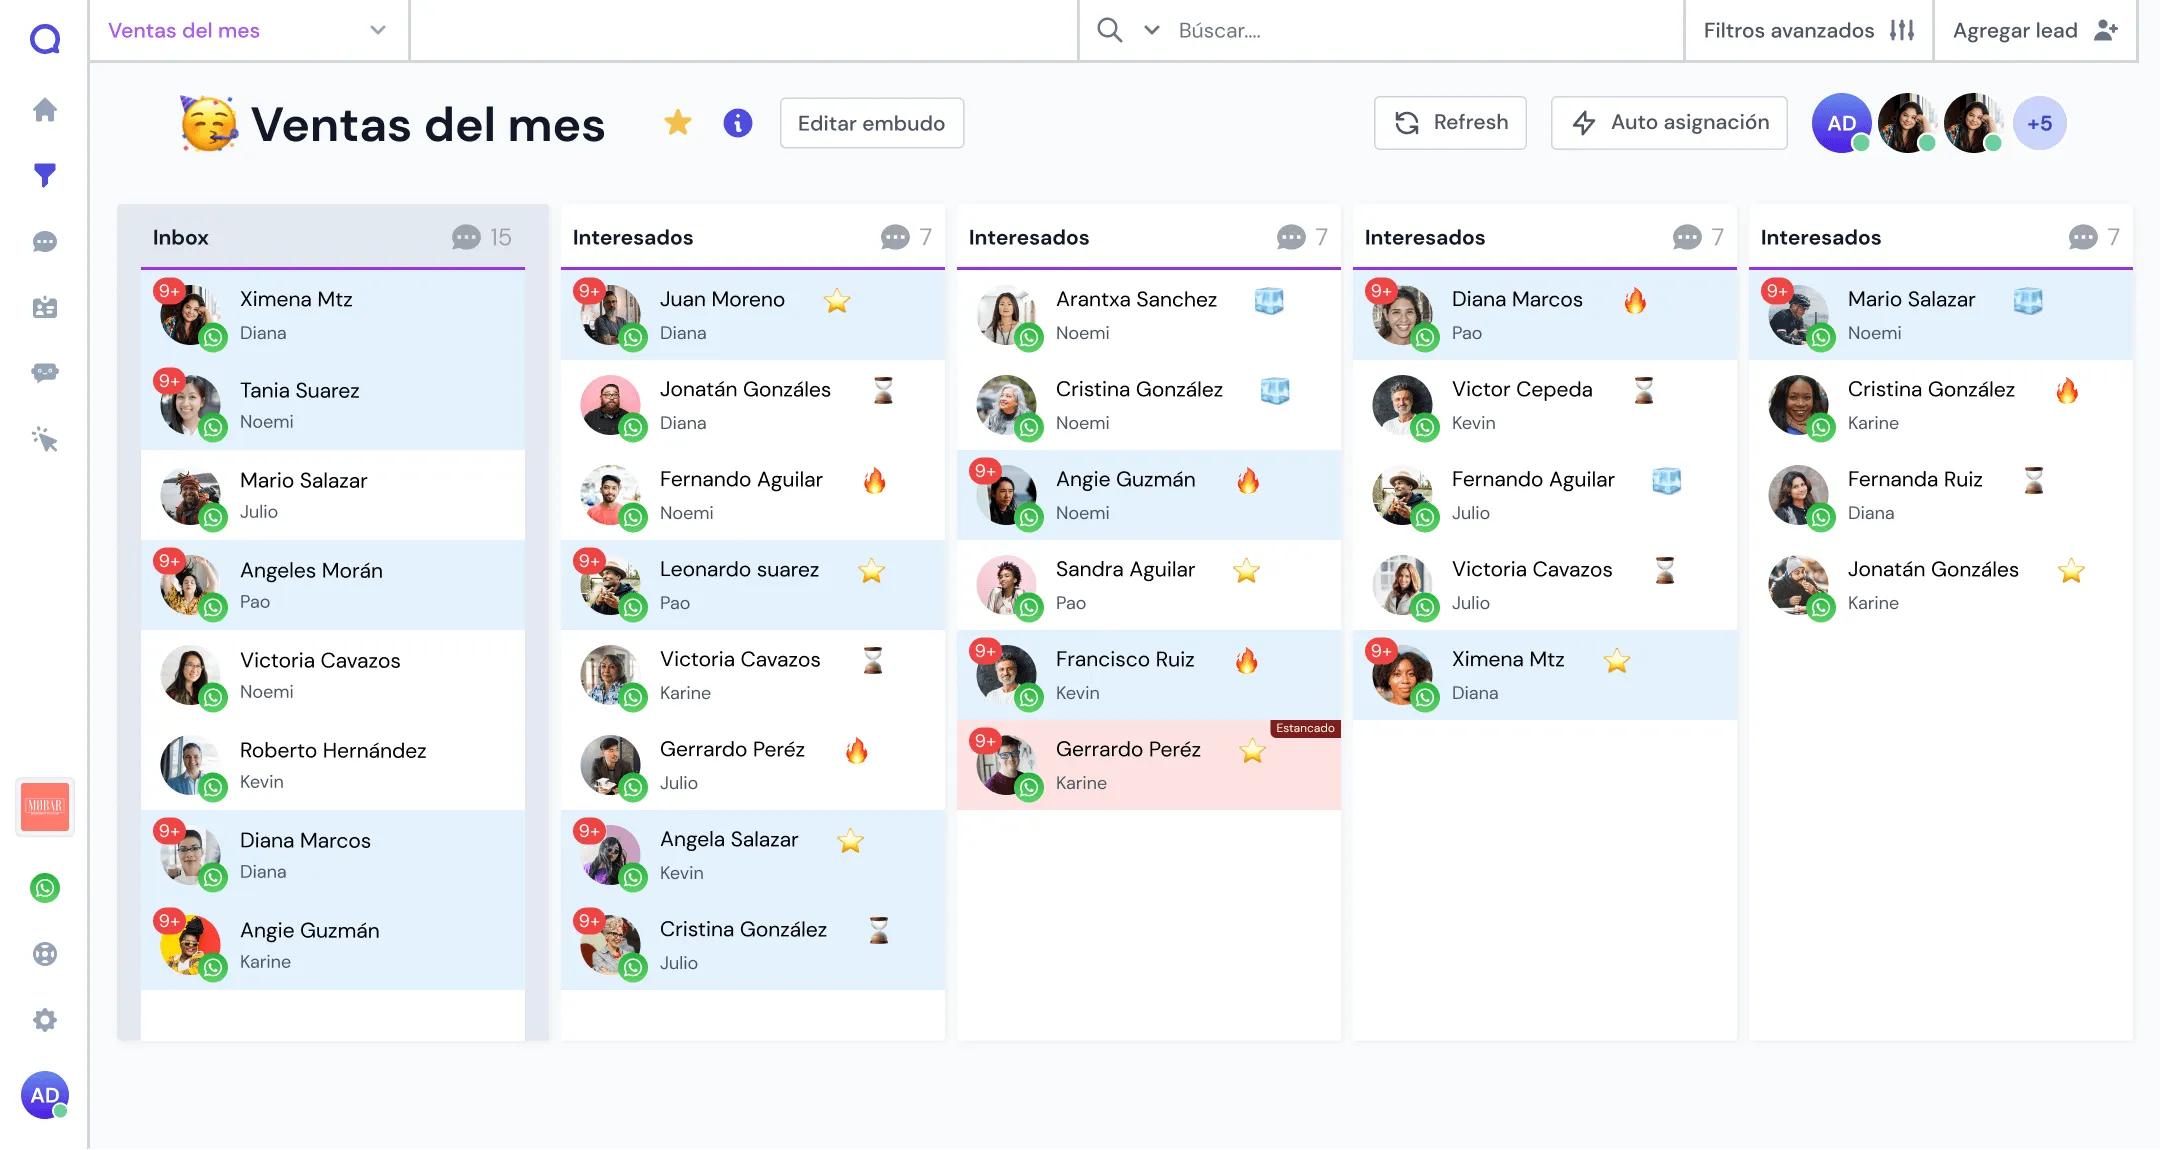Click the Refresh button
Viewport: 2160px width, 1150px height.
click(x=1450, y=123)
